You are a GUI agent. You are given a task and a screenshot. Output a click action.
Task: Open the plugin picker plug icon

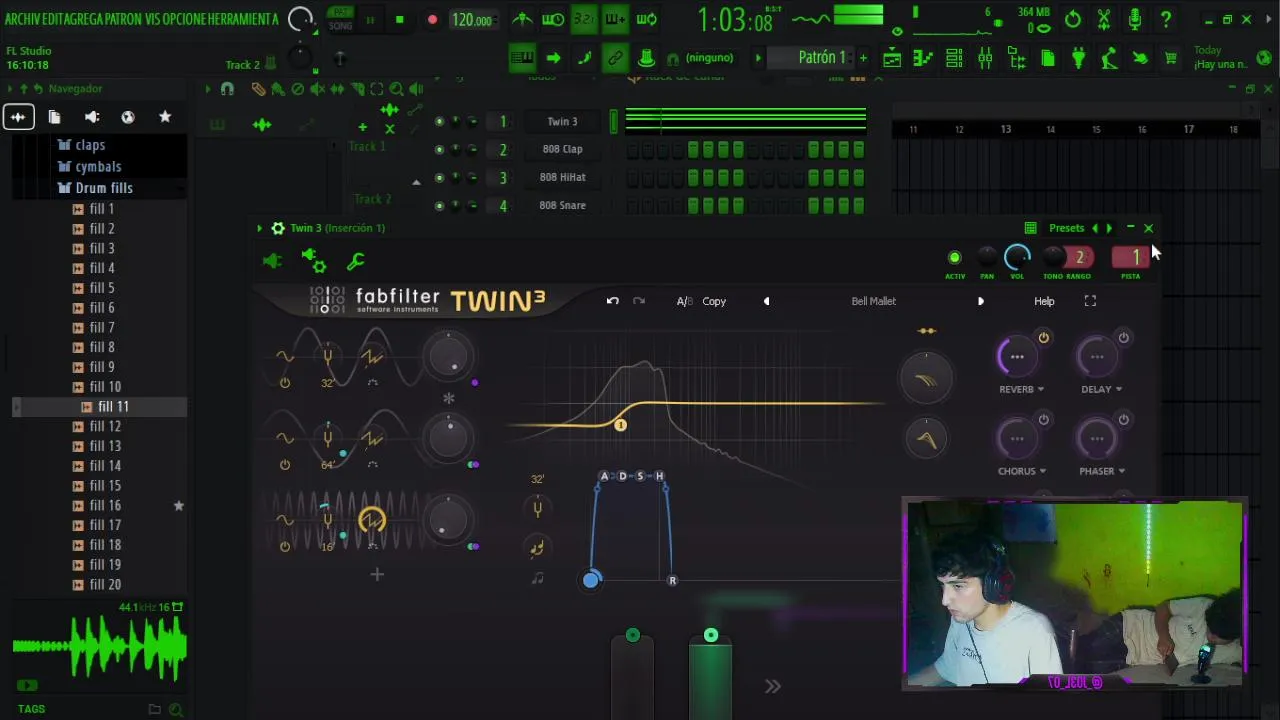pos(1078,59)
